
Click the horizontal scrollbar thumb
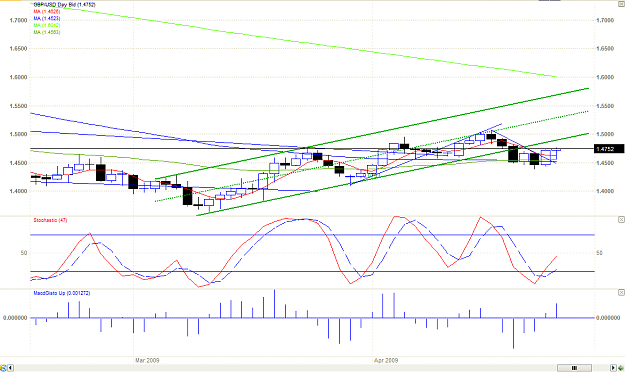574,368
